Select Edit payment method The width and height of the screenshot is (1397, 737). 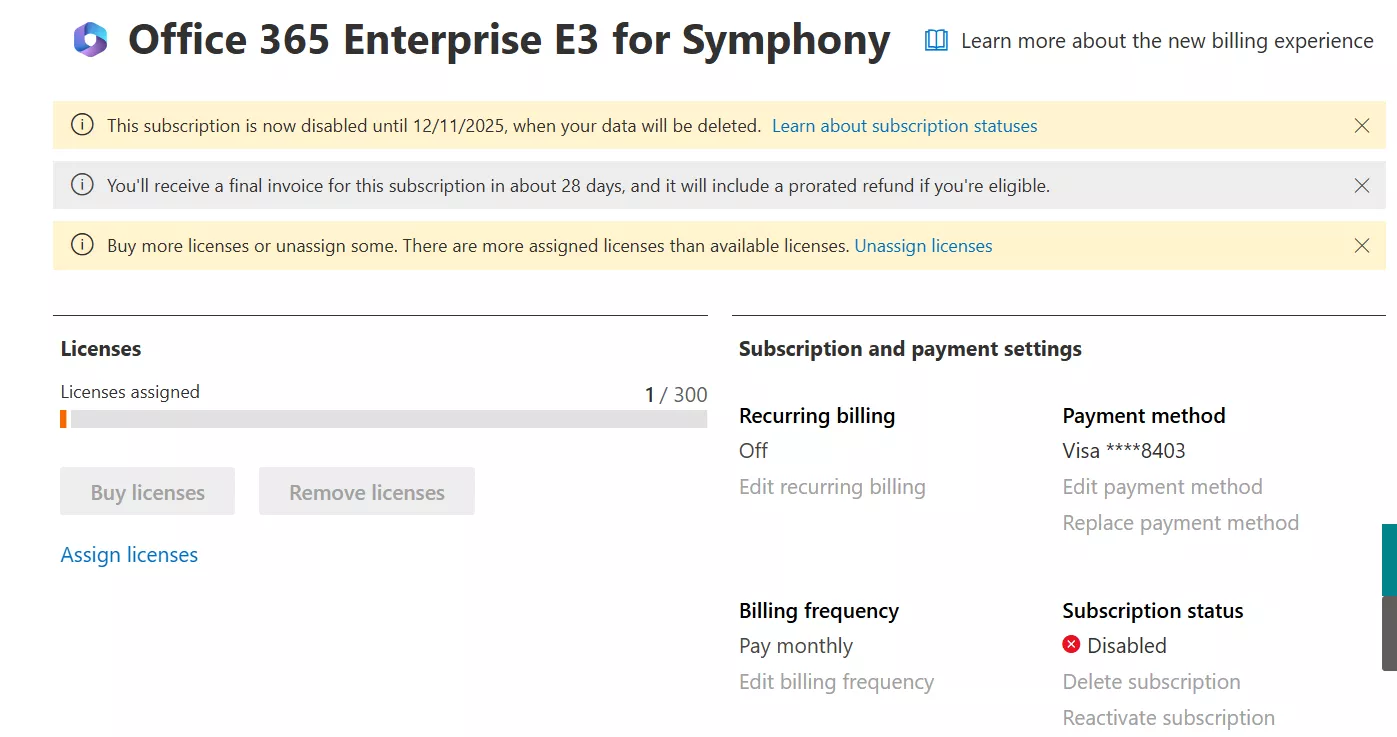coord(1162,487)
